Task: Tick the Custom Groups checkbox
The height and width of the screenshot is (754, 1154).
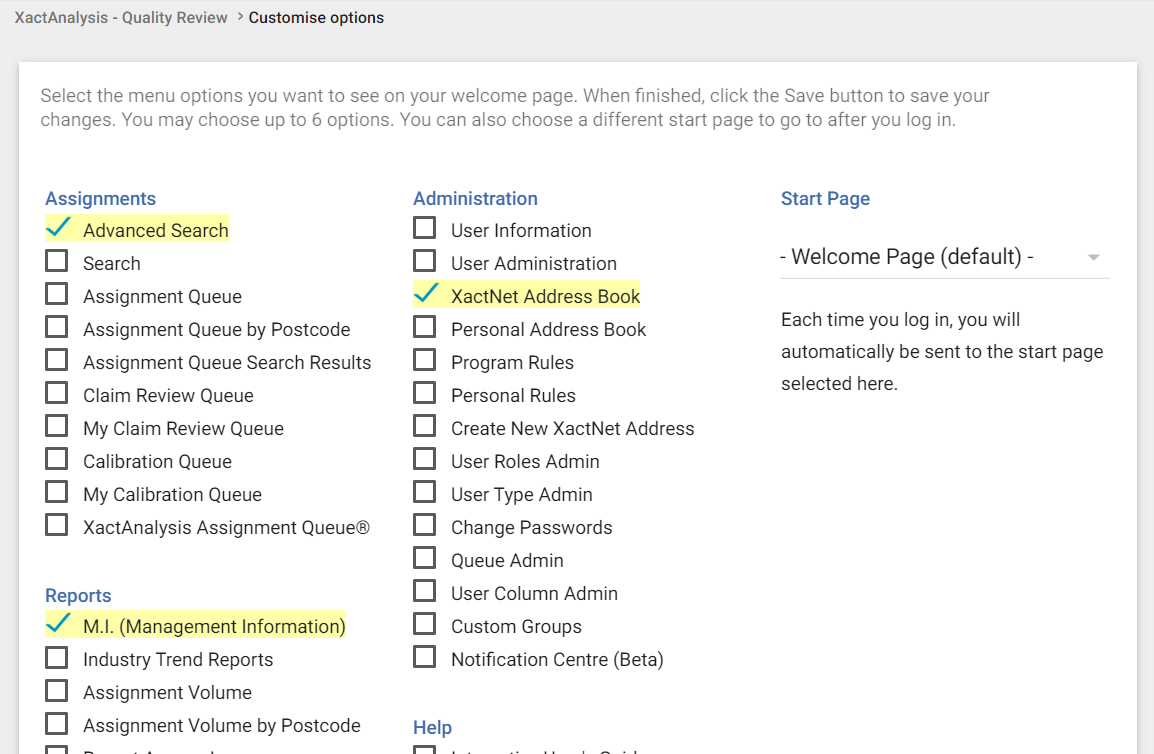Action: [425, 625]
